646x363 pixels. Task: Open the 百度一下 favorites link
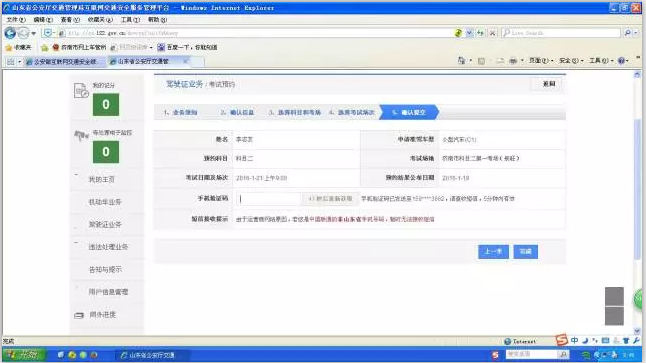[187, 47]
